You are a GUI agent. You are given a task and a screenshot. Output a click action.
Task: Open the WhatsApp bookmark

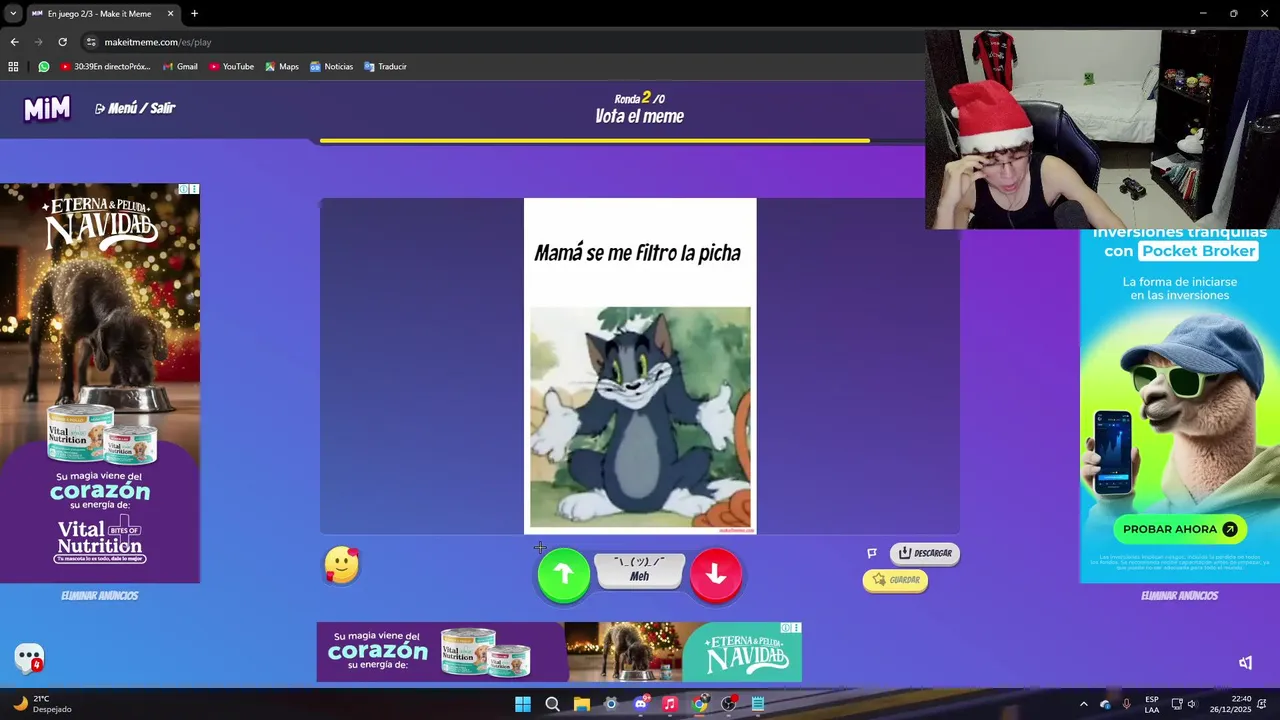pos(44,67)
